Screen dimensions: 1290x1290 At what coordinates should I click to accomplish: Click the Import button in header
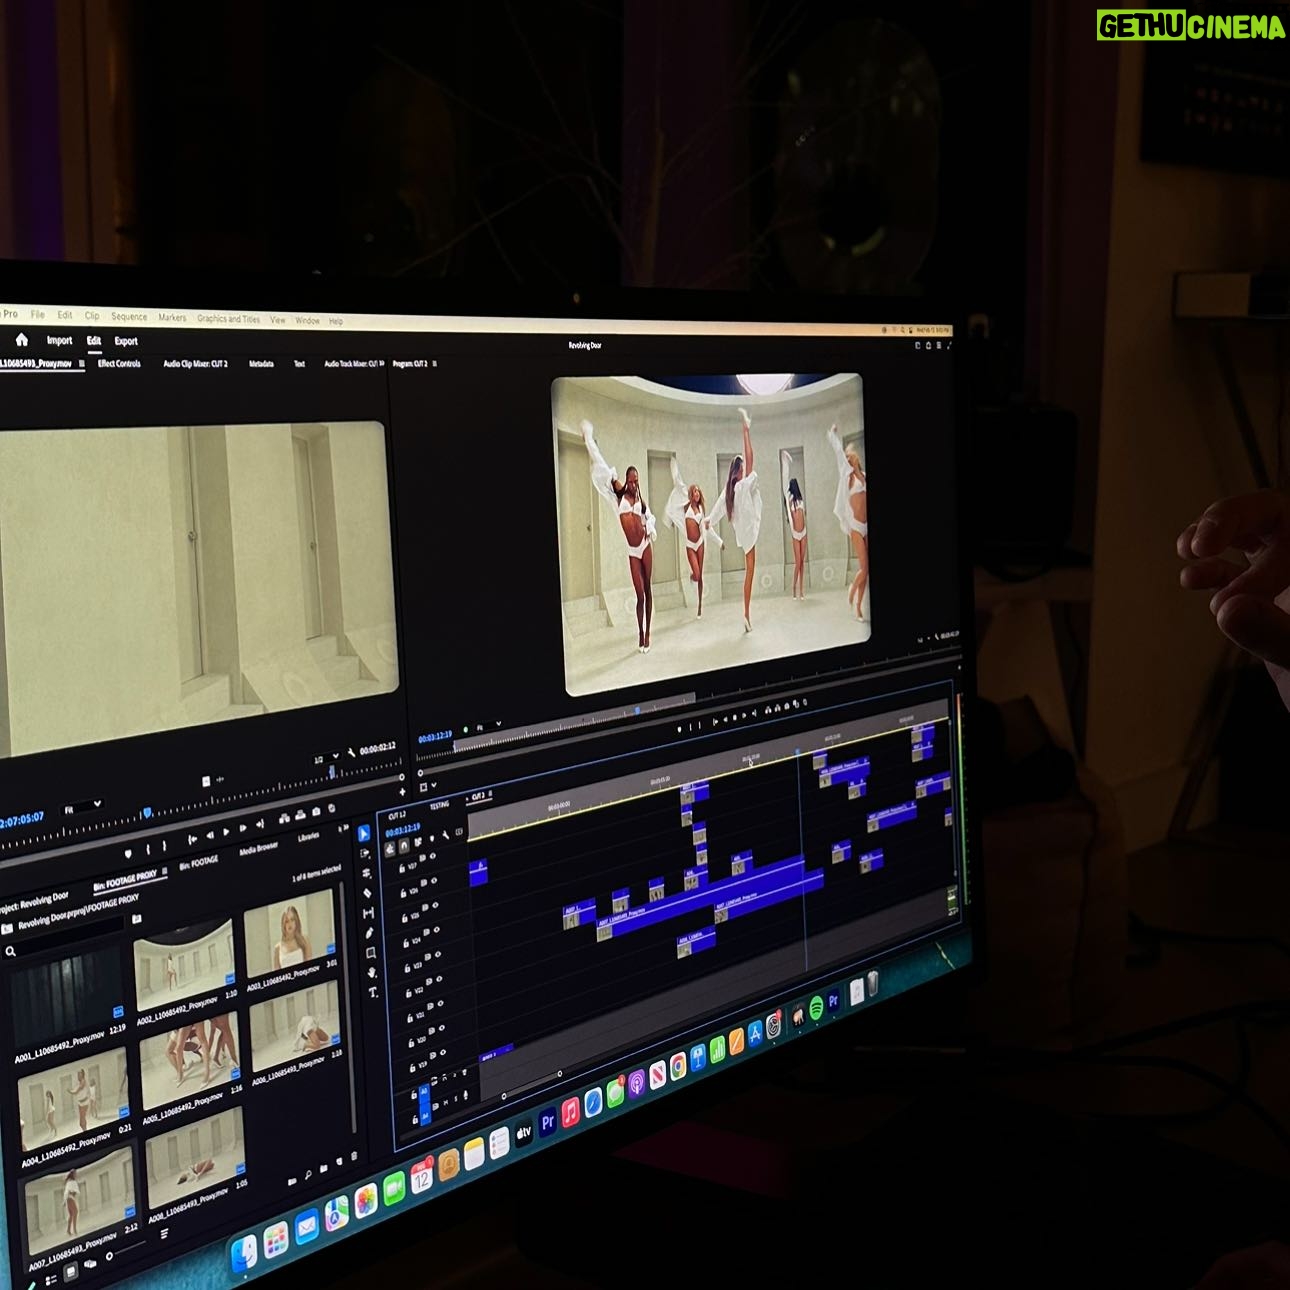[x=59, y=341]
